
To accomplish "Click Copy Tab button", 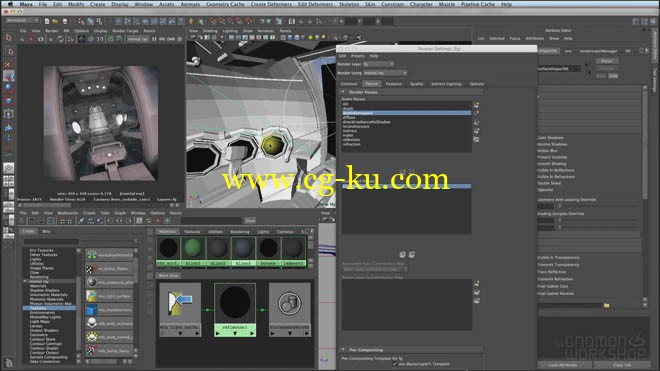I will [622, 365].
